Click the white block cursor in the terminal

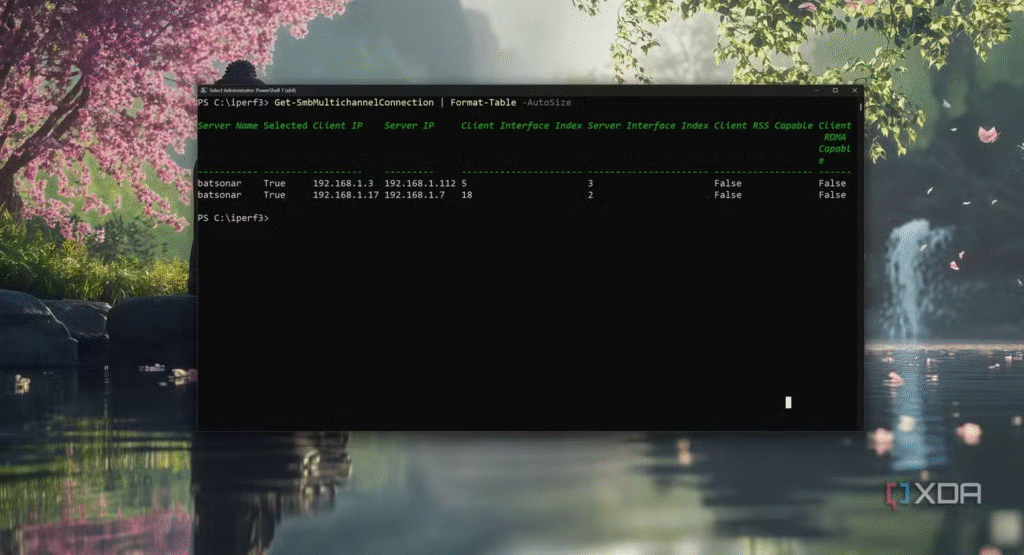click(788, 402)
